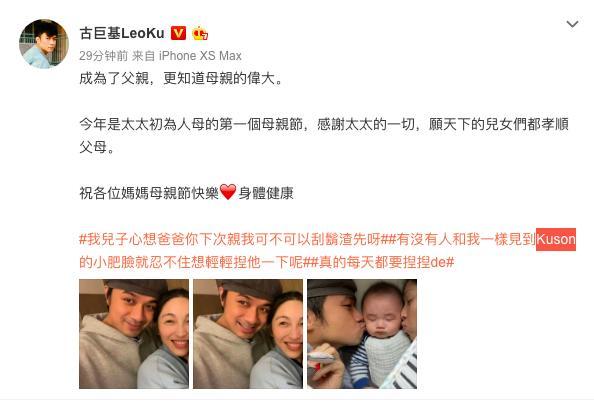Screen dimensions: 594x402
Task: Open the first couple selfie thumbnail
Action: coord(134,334)
